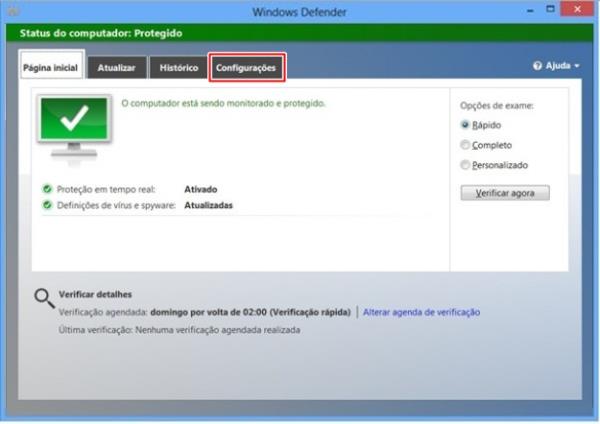Click the Última verificação text line
Viewport: 600px width, 424px height.
click(x=179, y=330)
